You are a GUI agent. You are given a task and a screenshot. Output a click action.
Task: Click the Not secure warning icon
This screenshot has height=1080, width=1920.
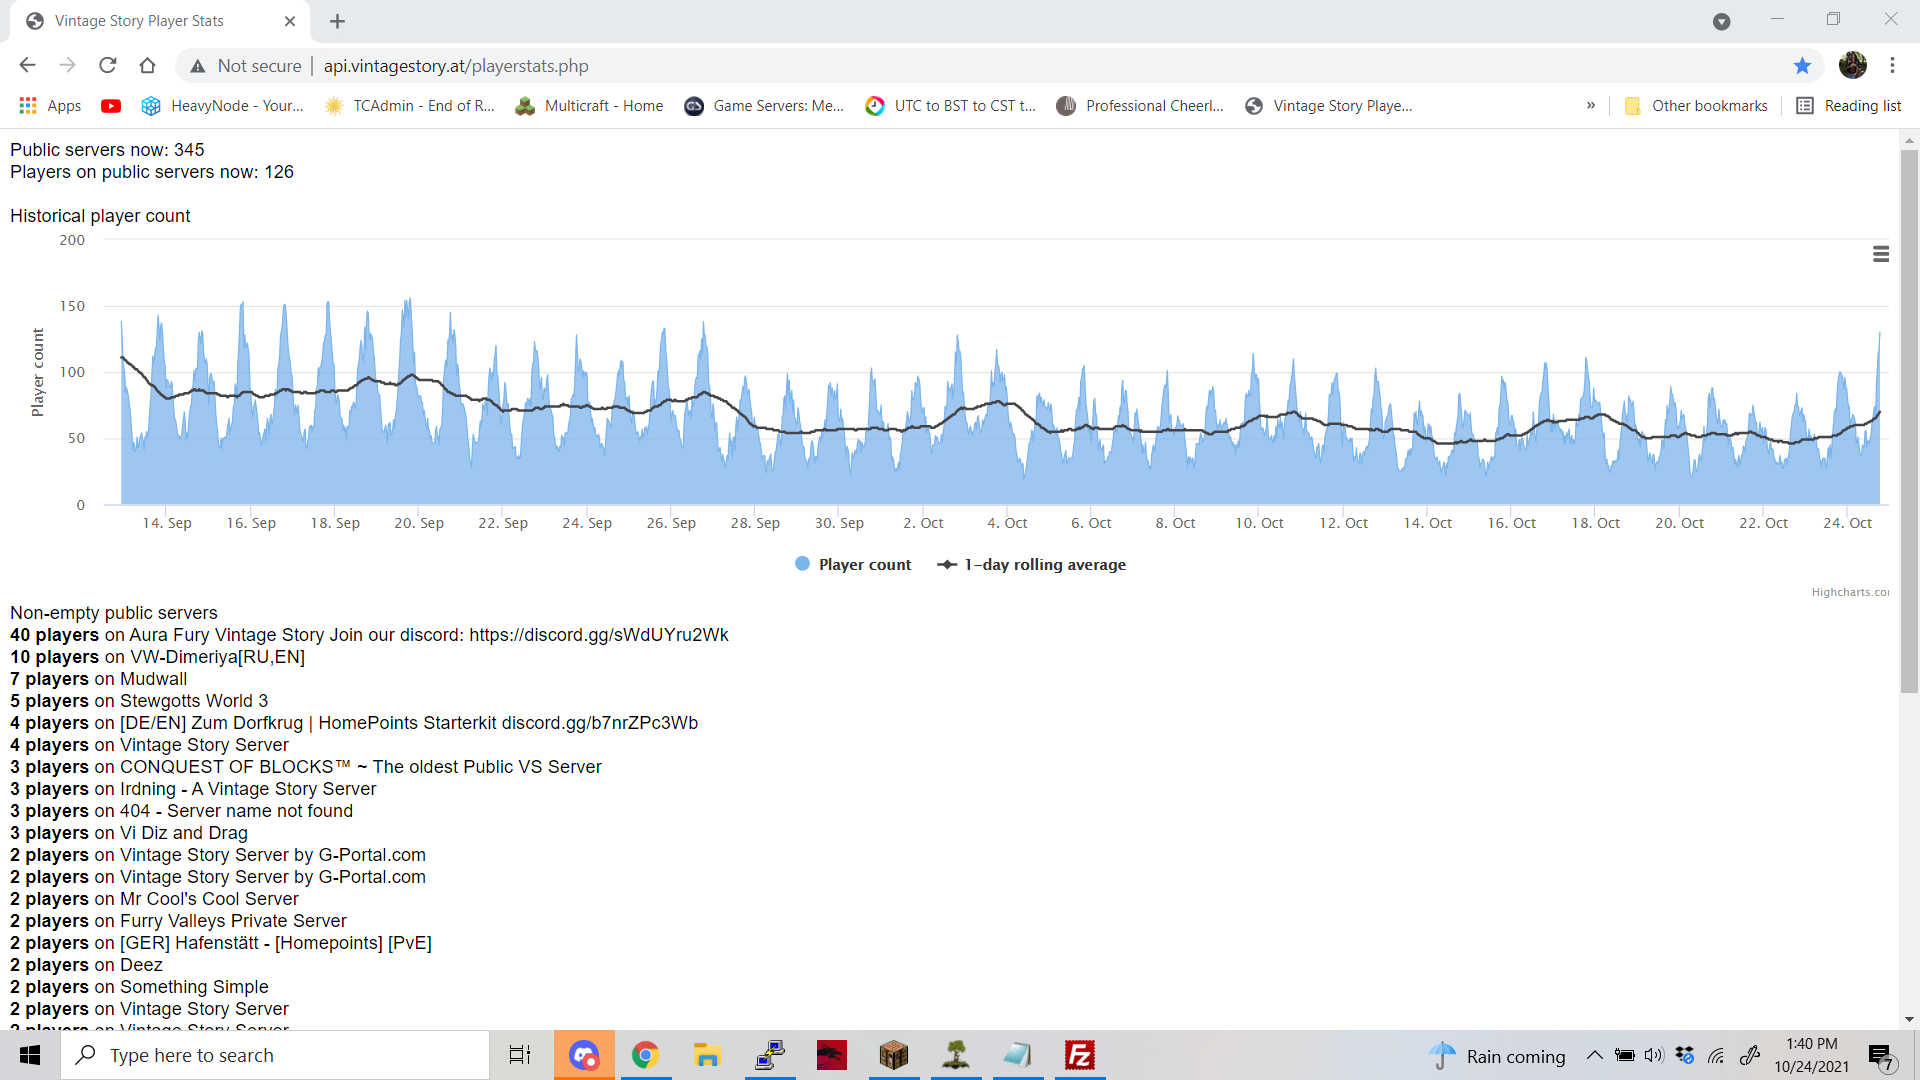[198, 66]
